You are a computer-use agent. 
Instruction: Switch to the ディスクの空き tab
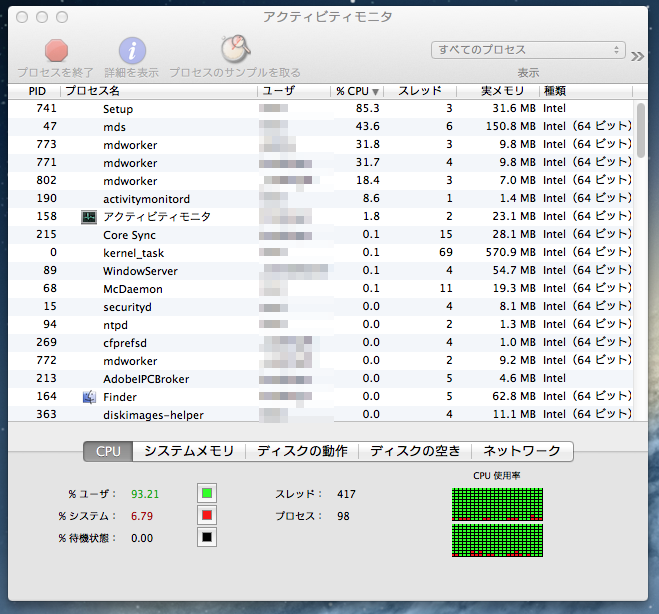point(415,451)
